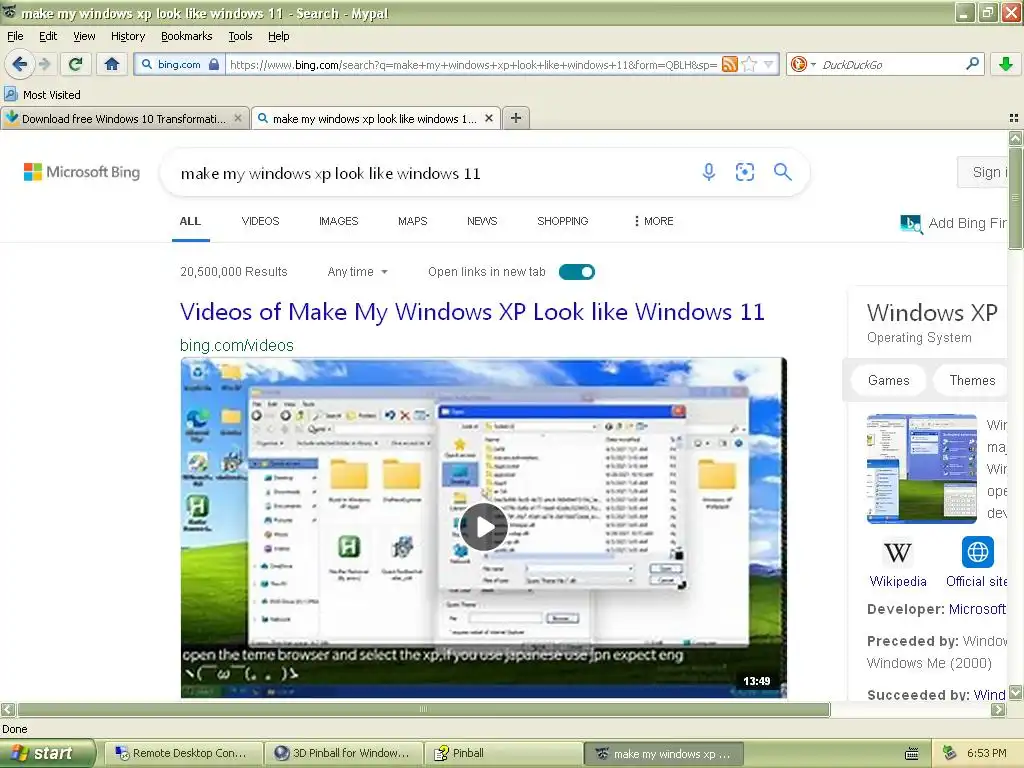This screenshot has width=1024, height=768.
Task: Switch to Remote Desktop Connection taskbar item
Action: (x=183, y=753)
